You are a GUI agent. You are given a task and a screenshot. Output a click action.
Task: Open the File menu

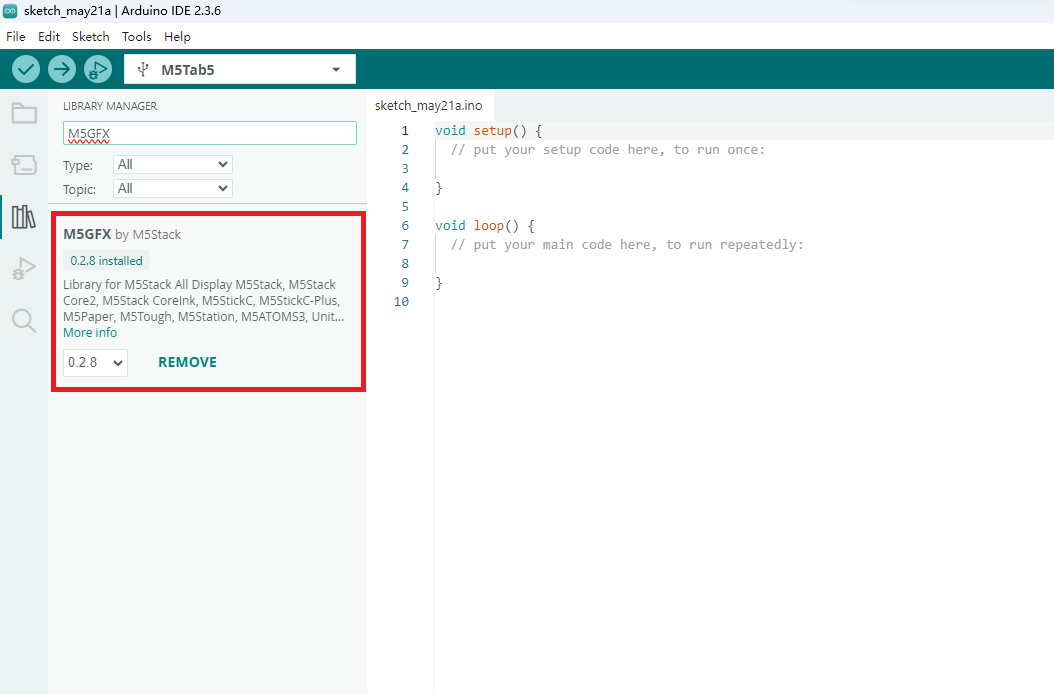pos(15,36)
